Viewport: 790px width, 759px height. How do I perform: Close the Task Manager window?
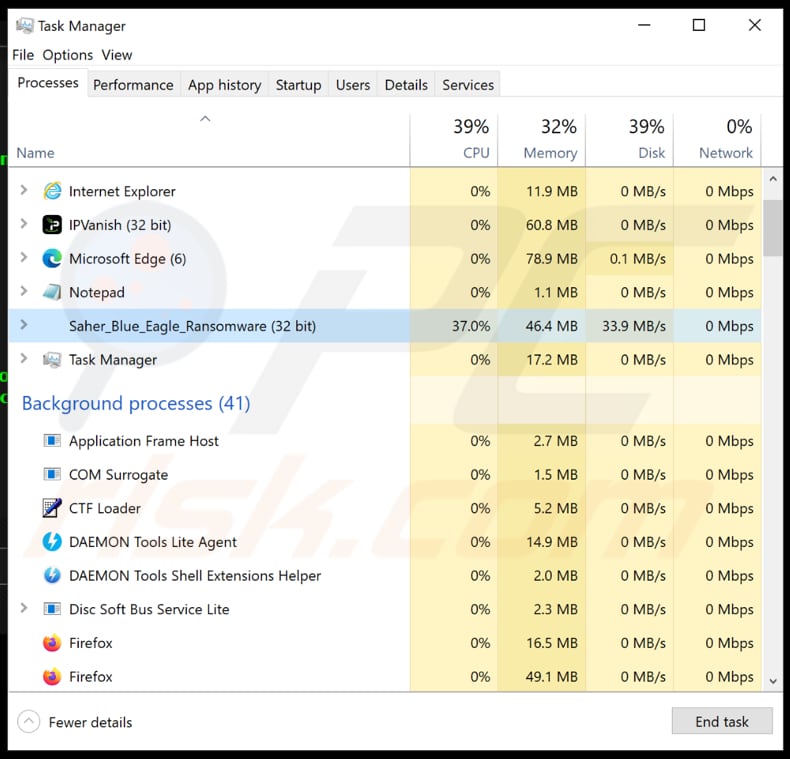(x=754, y=25)
